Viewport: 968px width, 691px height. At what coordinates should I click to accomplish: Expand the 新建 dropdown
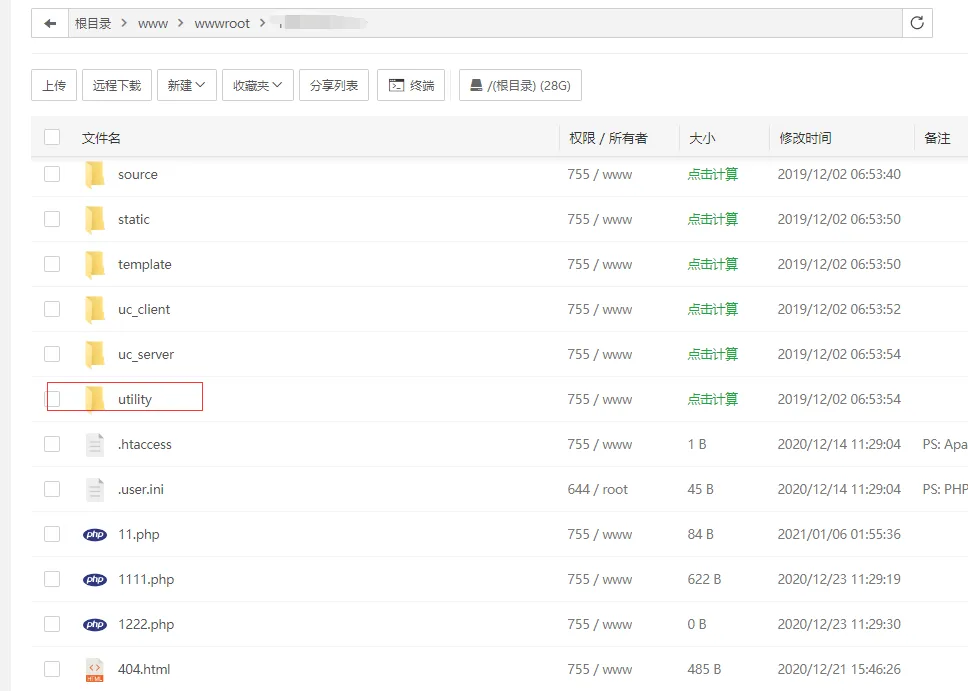point(186,86)
